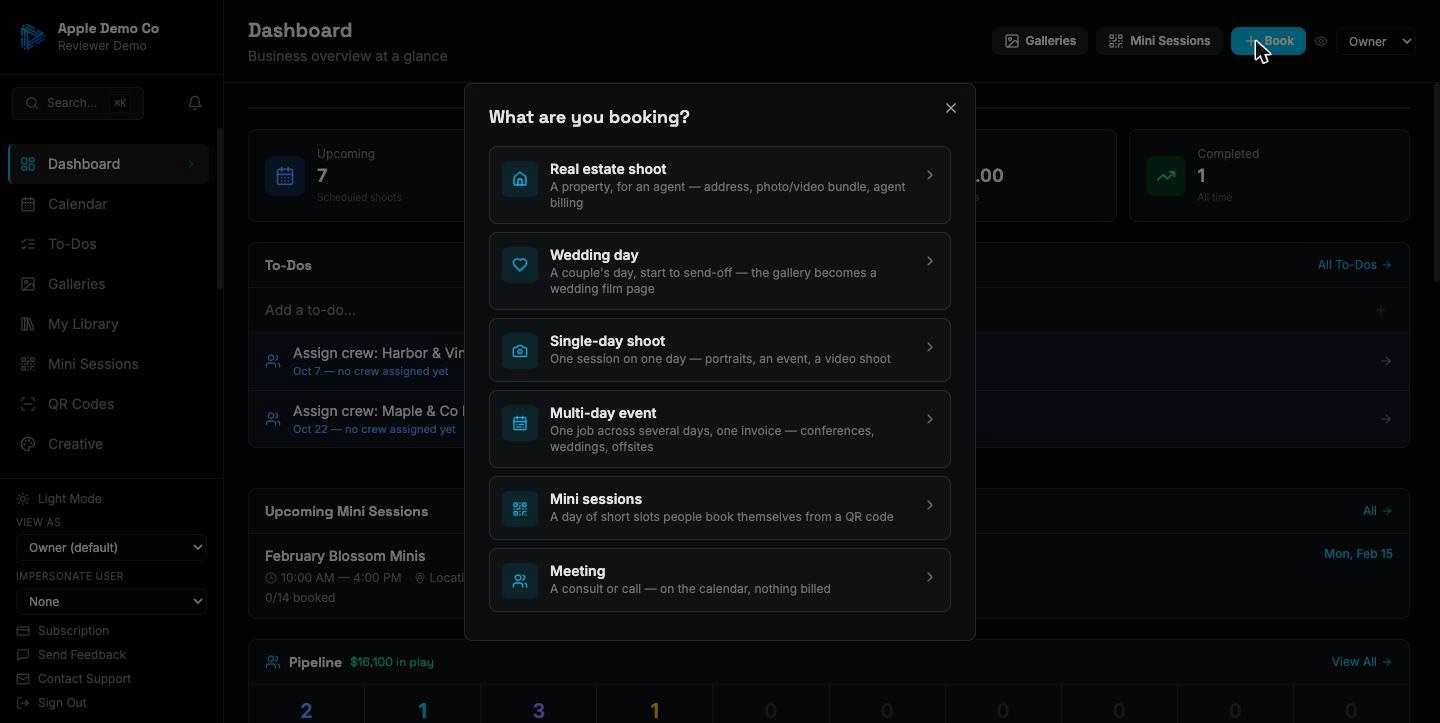The image size is (1440, 723).
Task: Click Send Feedback in the sidebar
Action: point(71,655)
